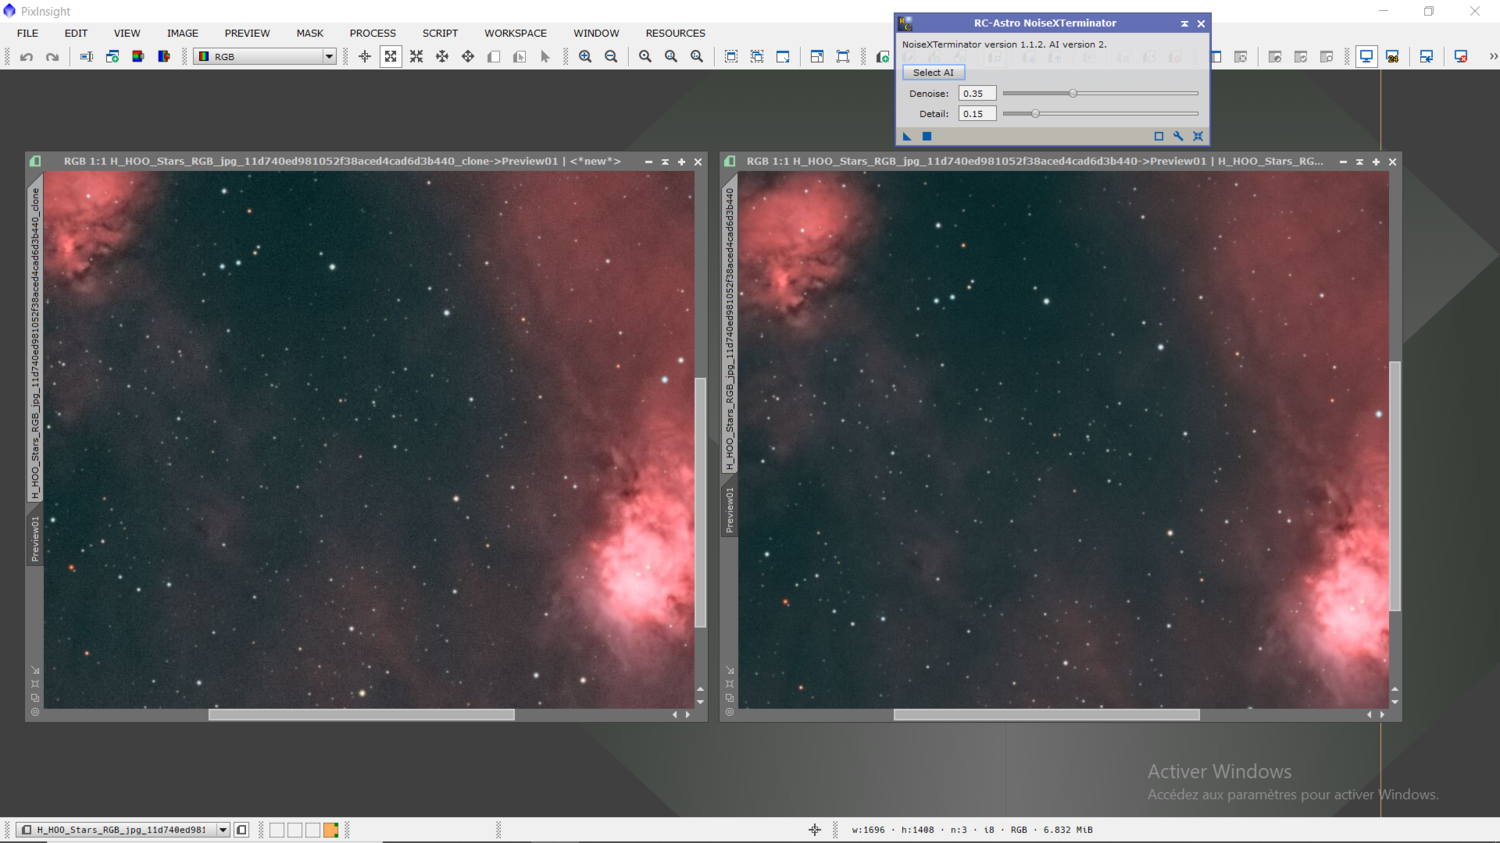Shade the left clone image window

pyautogui.click(x=665, y=162)
